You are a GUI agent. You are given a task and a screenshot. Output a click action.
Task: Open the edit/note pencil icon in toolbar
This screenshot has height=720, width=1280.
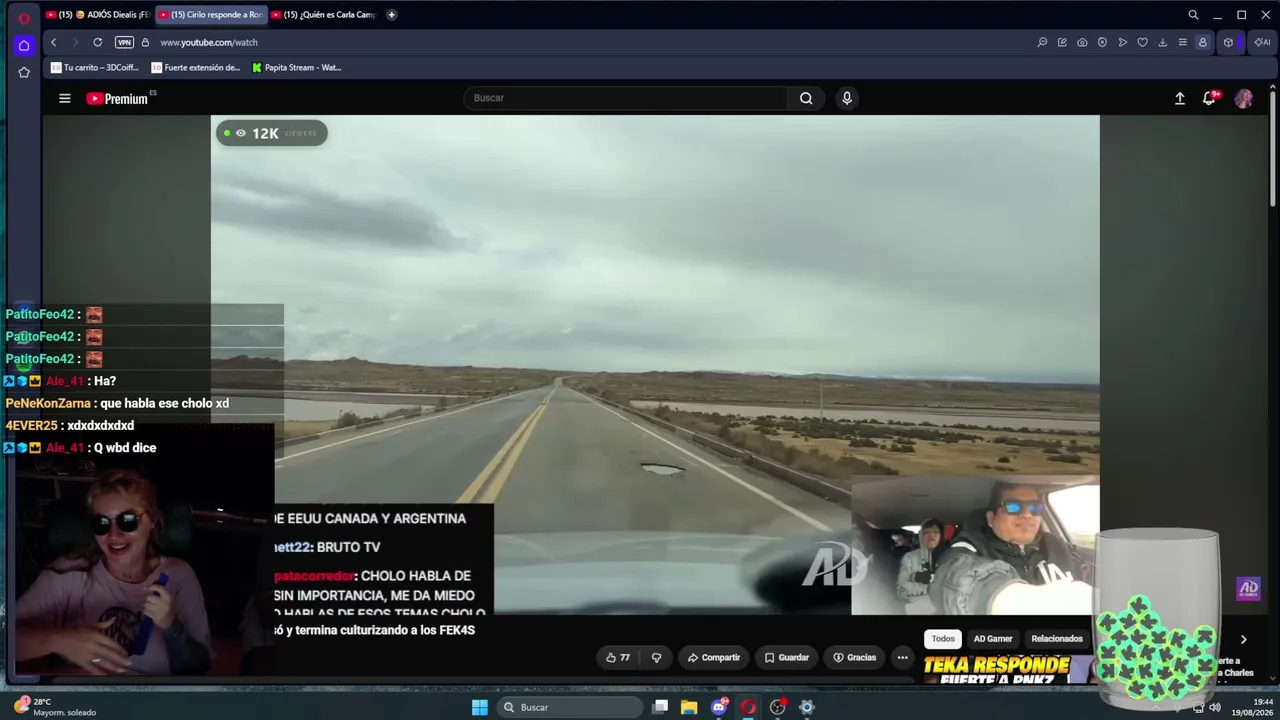1062,42
